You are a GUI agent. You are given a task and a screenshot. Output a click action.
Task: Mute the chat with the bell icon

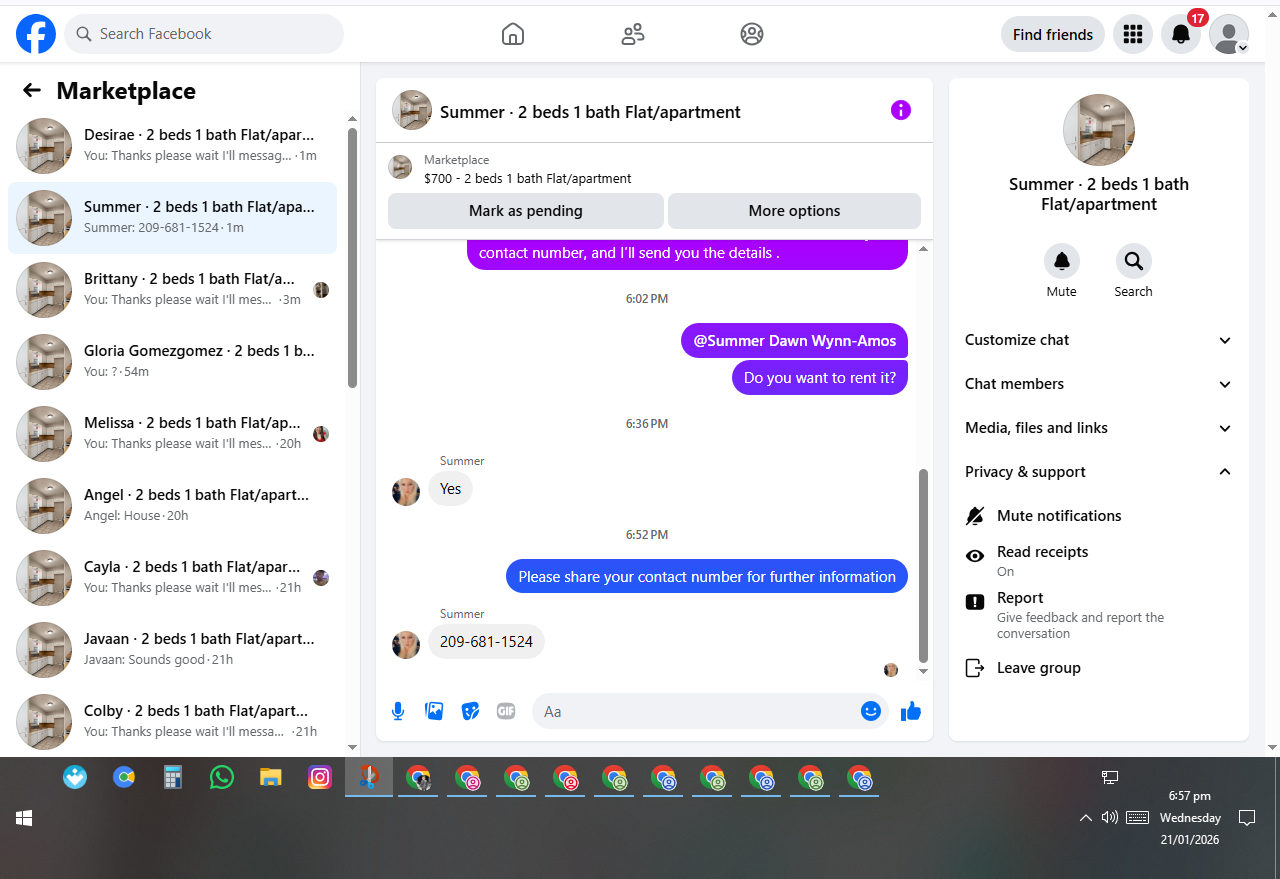pyautogui.click(x=1062, y=261)
